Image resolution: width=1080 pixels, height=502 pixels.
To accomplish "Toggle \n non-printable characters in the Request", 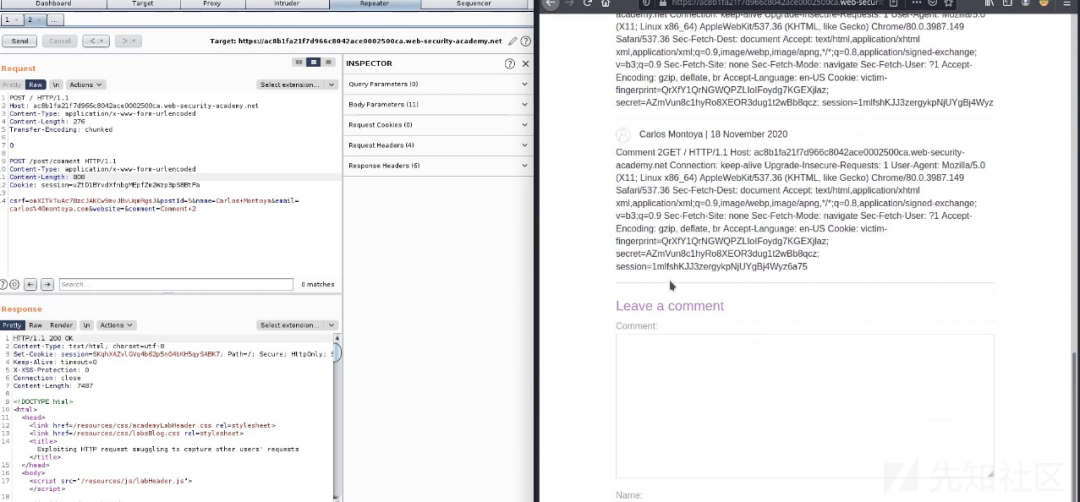I will (56, 85).
